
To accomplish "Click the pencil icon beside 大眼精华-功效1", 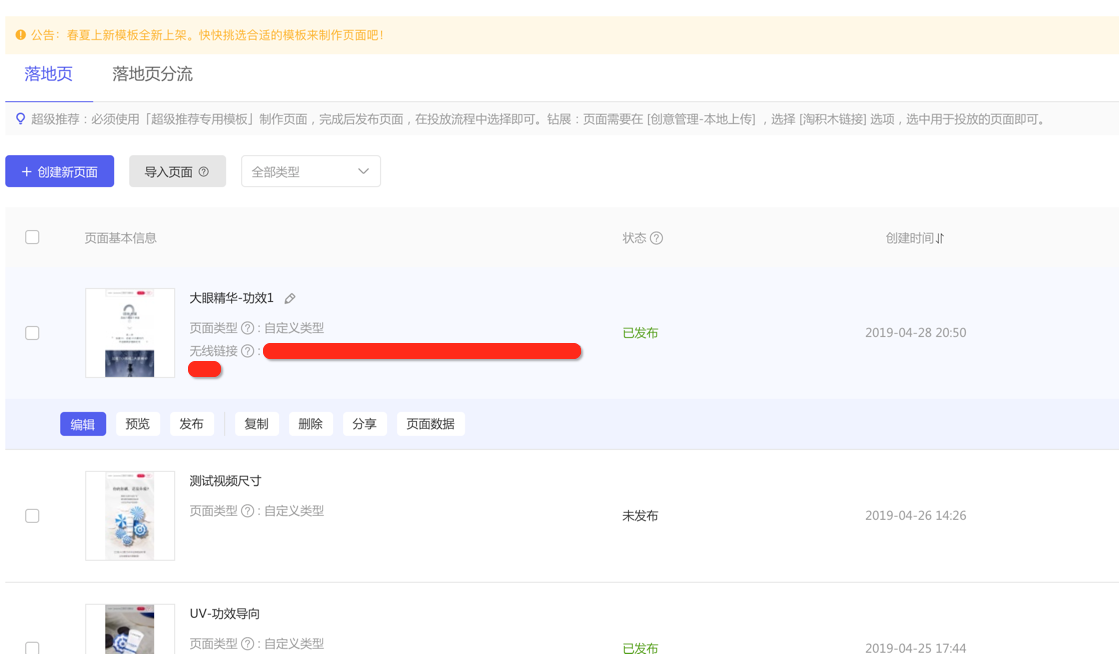I will click(290, 298).
